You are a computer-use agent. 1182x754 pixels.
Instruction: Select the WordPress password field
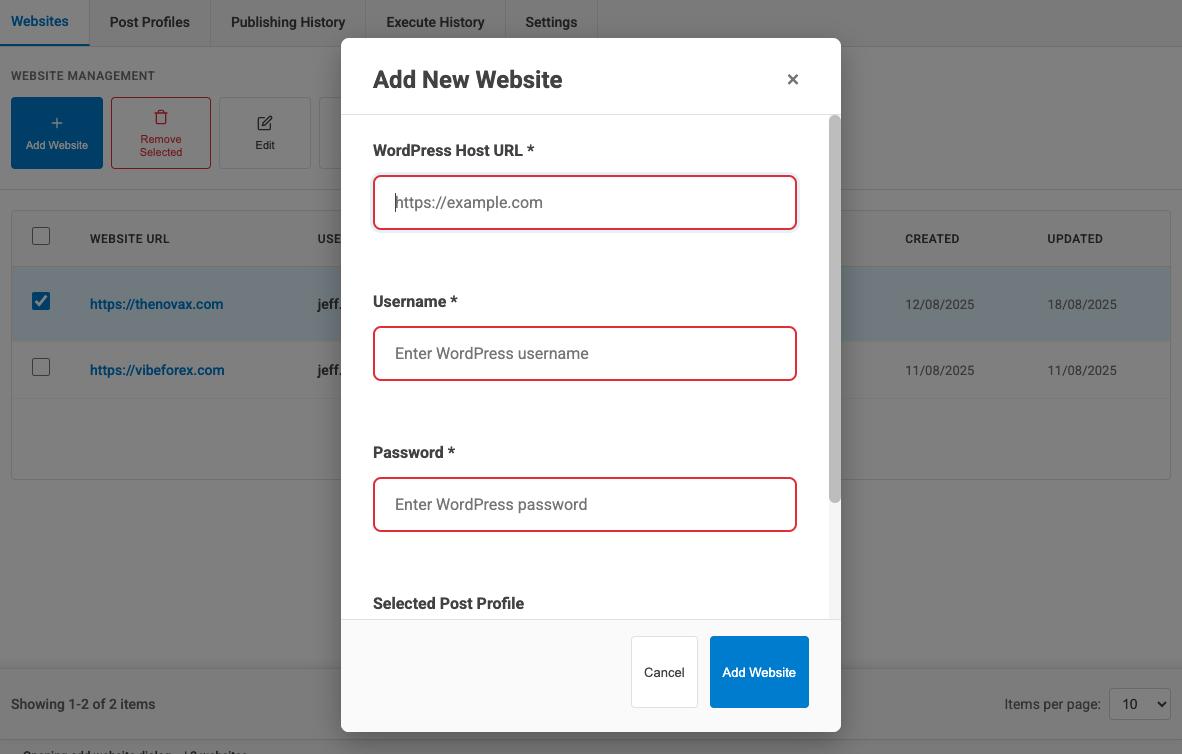click(x=584, y=504)
